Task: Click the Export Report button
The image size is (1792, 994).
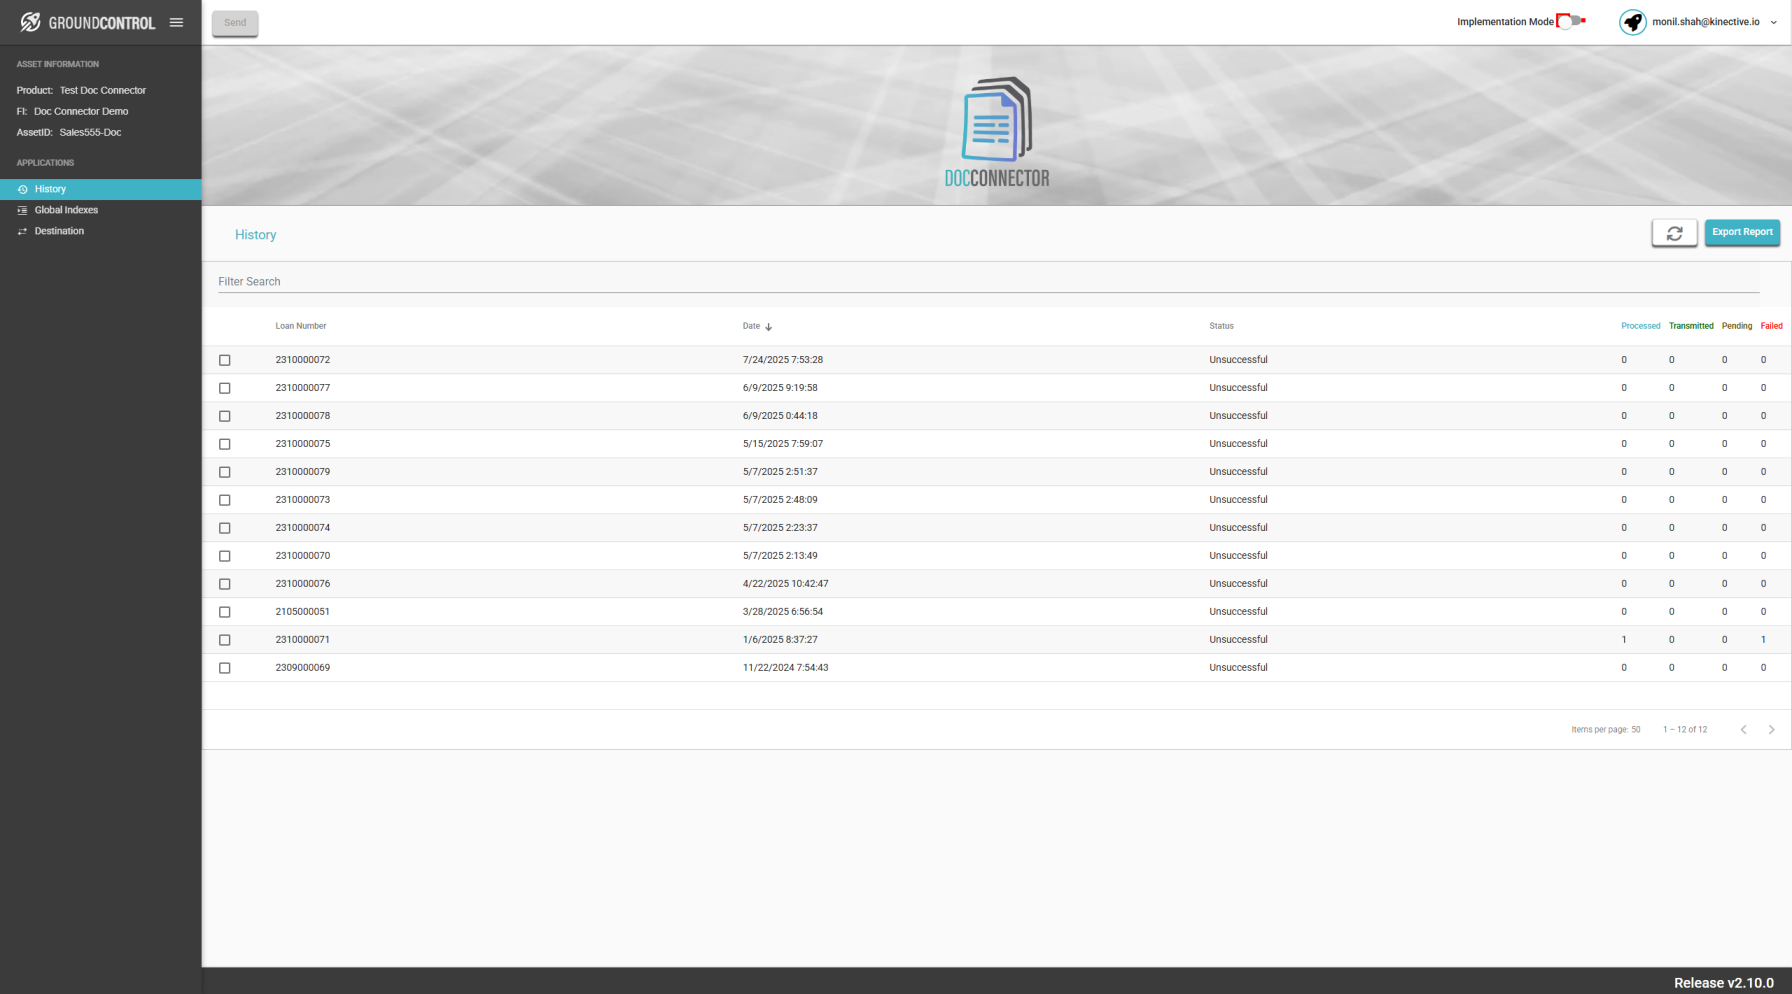Action: pyautogui.click(x=1742, y=232)
